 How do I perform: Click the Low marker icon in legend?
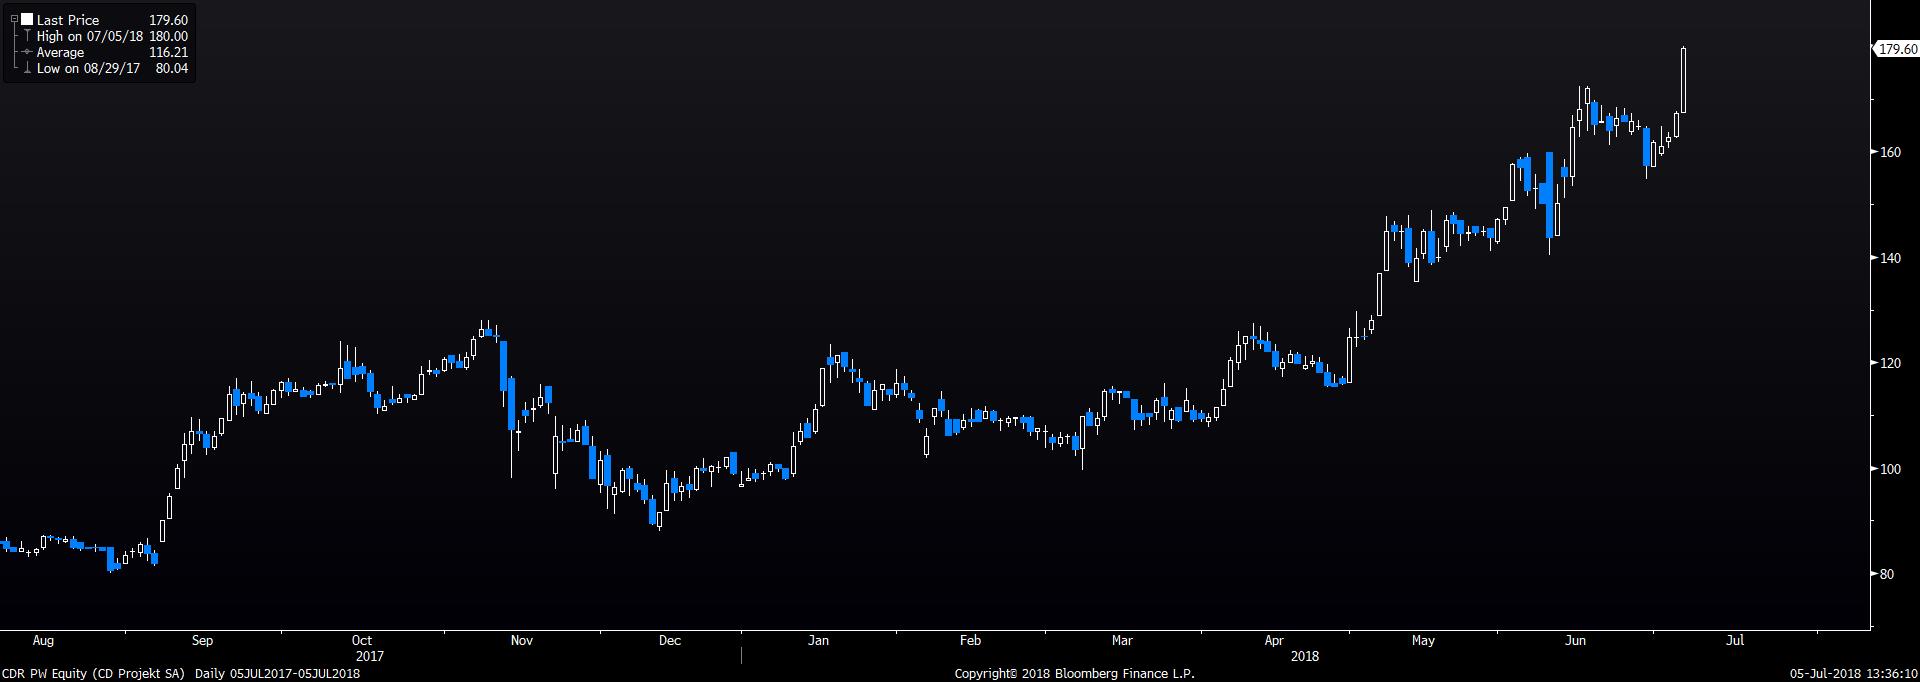click(27, 68)
